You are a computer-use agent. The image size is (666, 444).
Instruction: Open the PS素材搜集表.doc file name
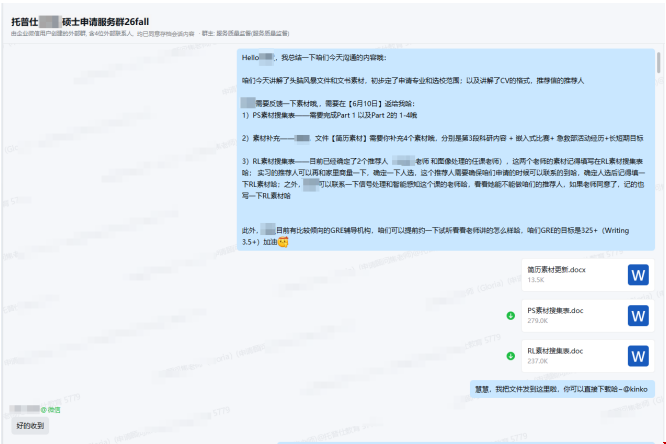pyautogui.click(x=555, y=310)
